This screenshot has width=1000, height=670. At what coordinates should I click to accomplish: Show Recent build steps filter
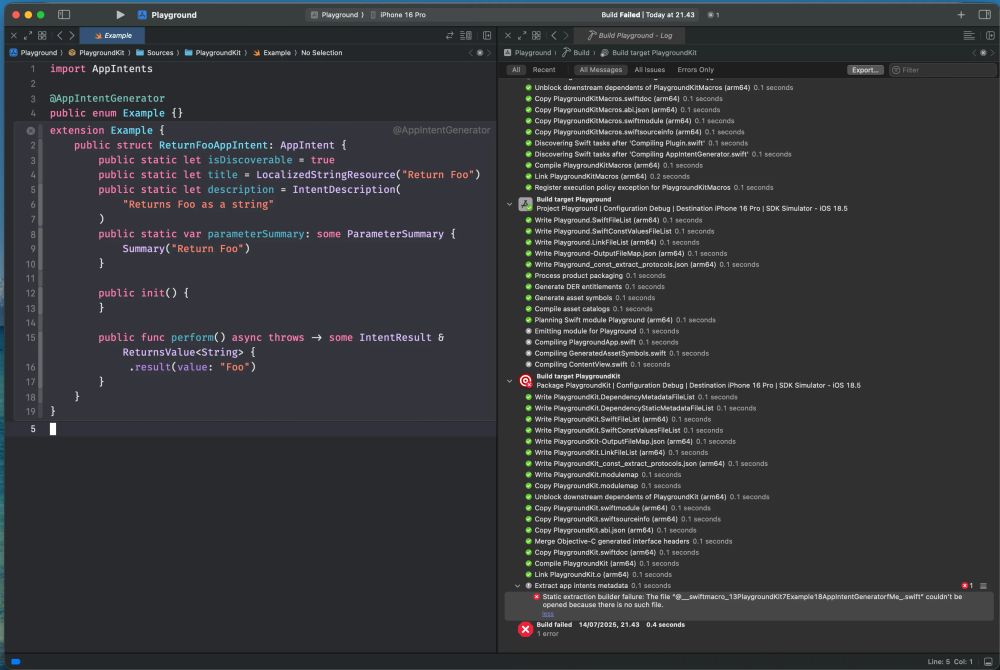point(544,70)
